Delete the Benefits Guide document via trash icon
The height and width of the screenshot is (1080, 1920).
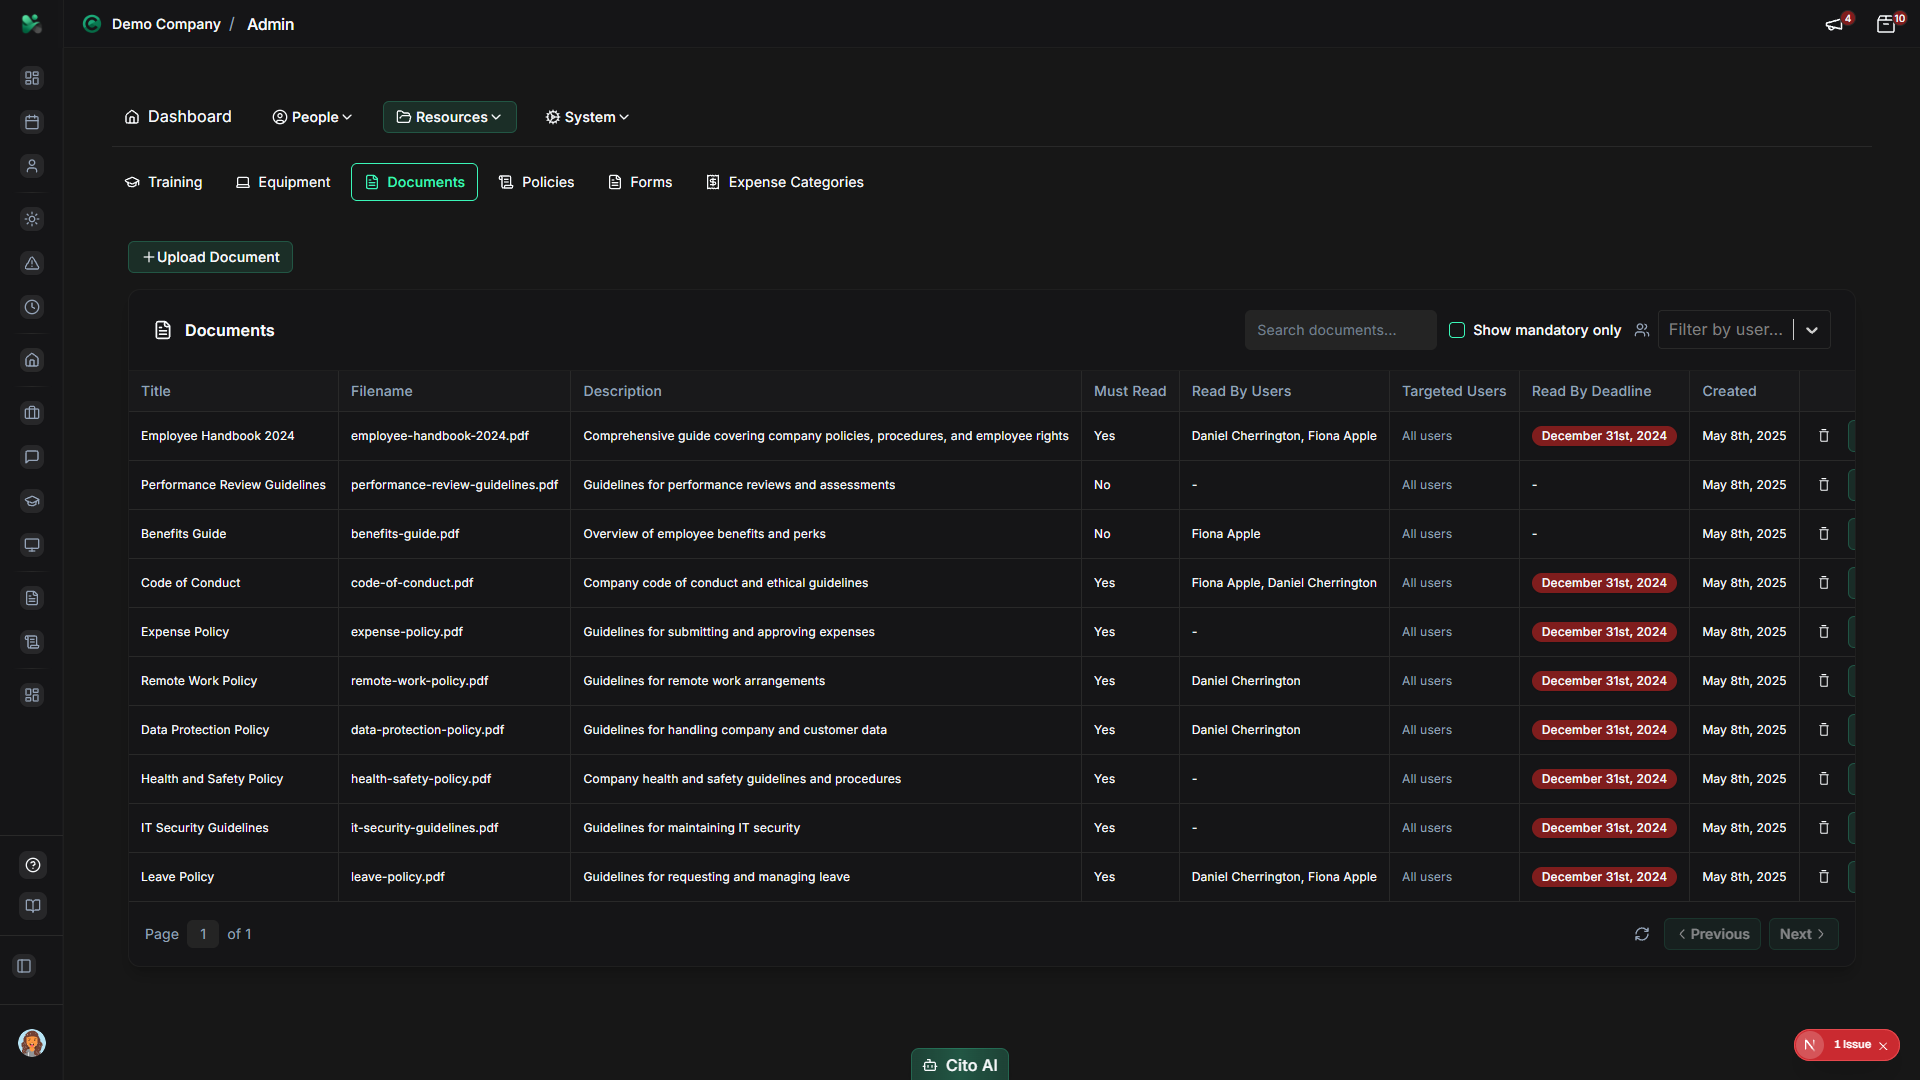pyautogui.click(x=1823, y=534)
